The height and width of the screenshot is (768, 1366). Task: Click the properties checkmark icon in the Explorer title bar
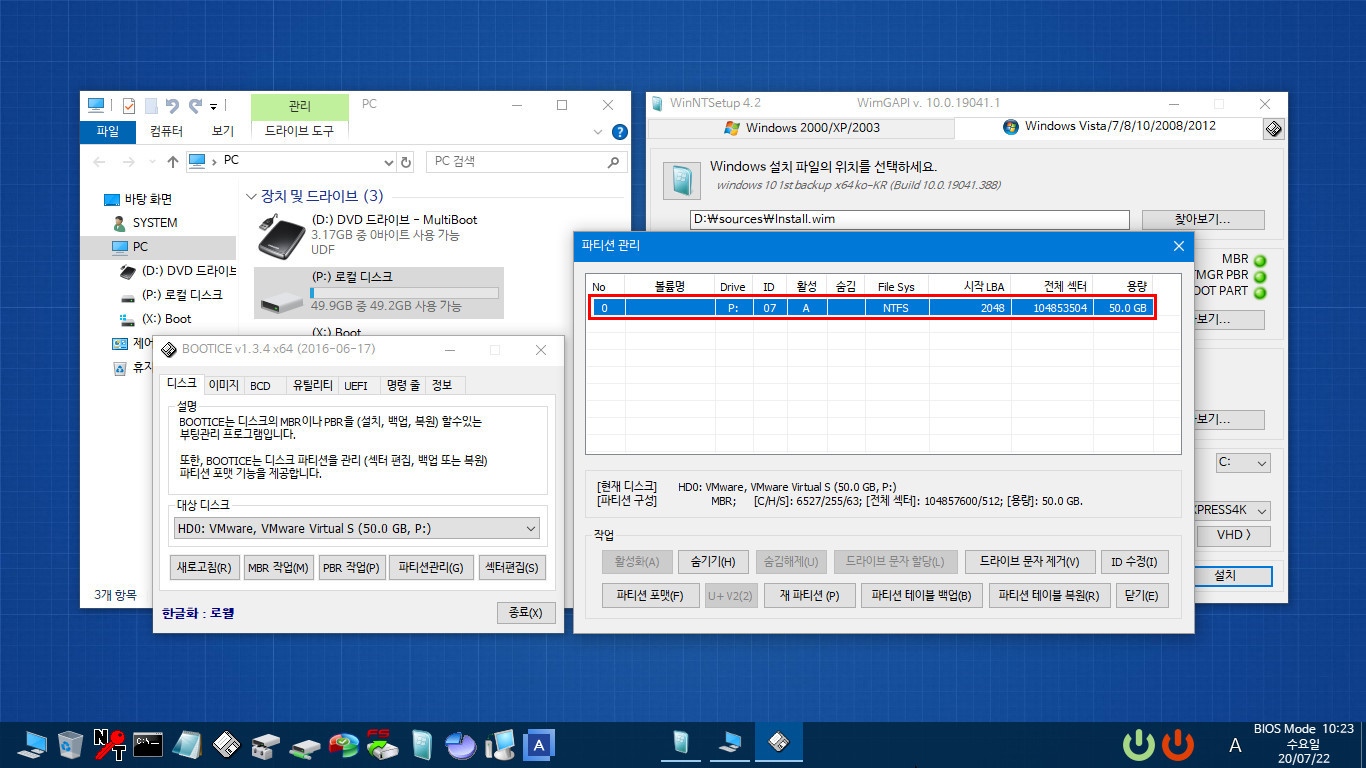pos(129,105)
